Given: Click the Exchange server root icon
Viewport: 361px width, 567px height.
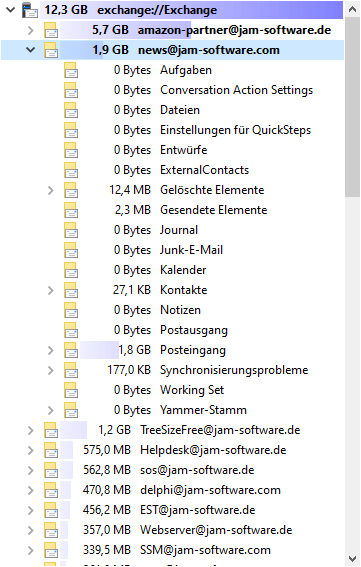Looking at the screenshot, I should point(30,10).
